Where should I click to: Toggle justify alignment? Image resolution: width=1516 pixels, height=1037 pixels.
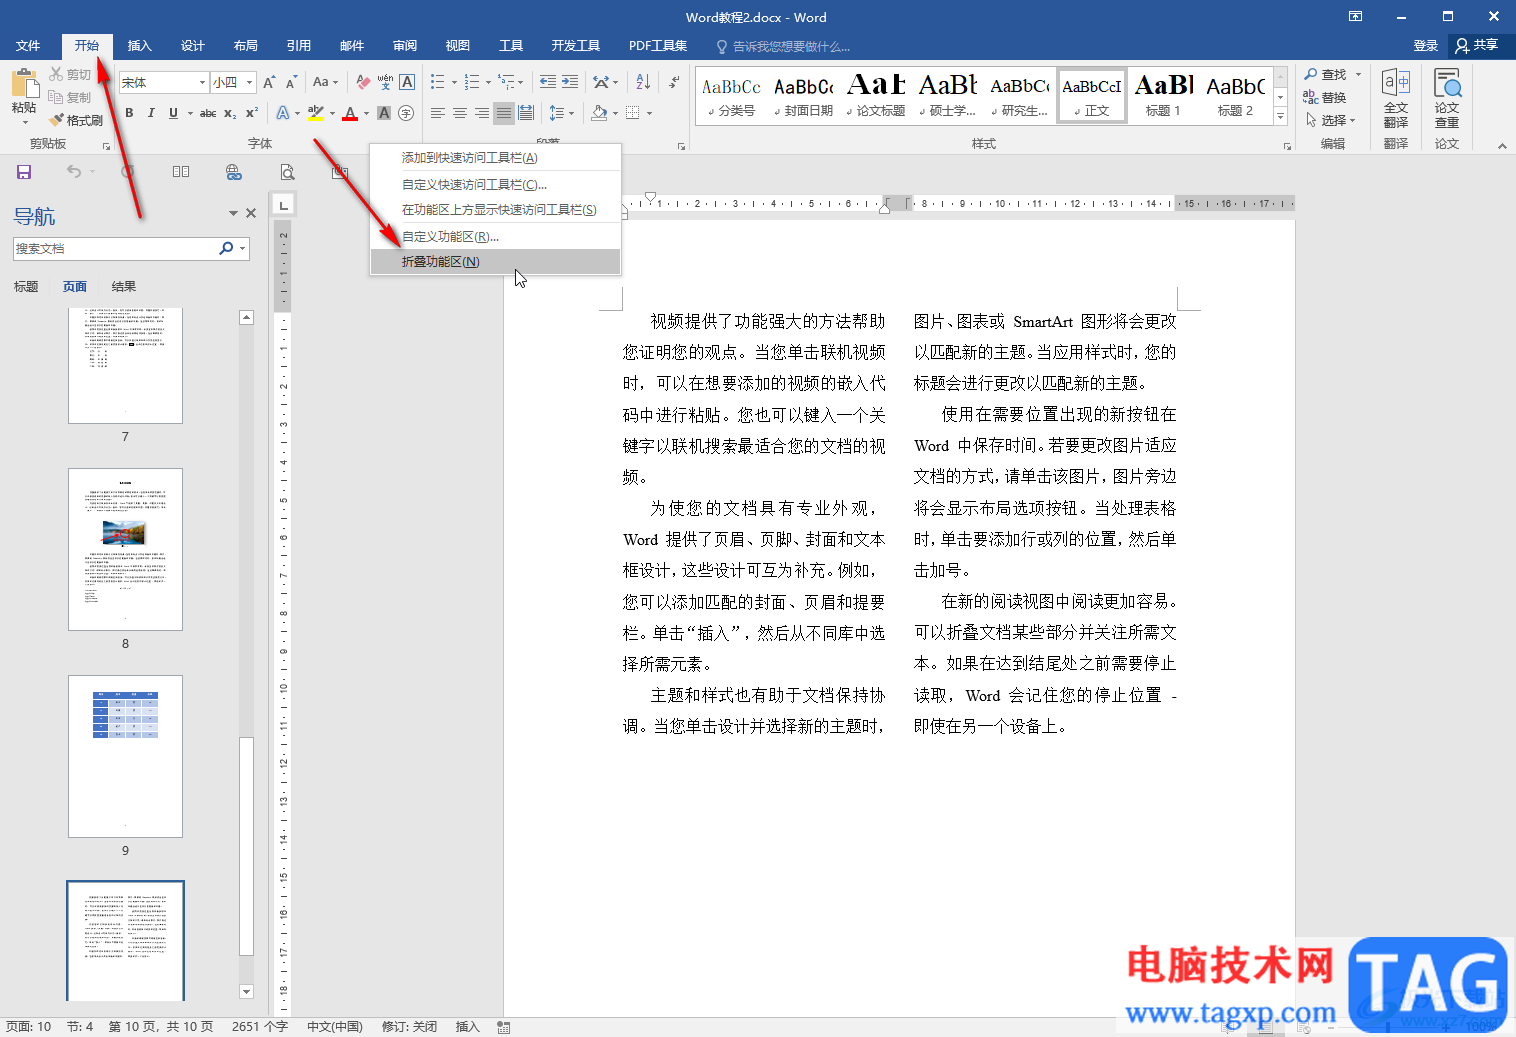504,113
